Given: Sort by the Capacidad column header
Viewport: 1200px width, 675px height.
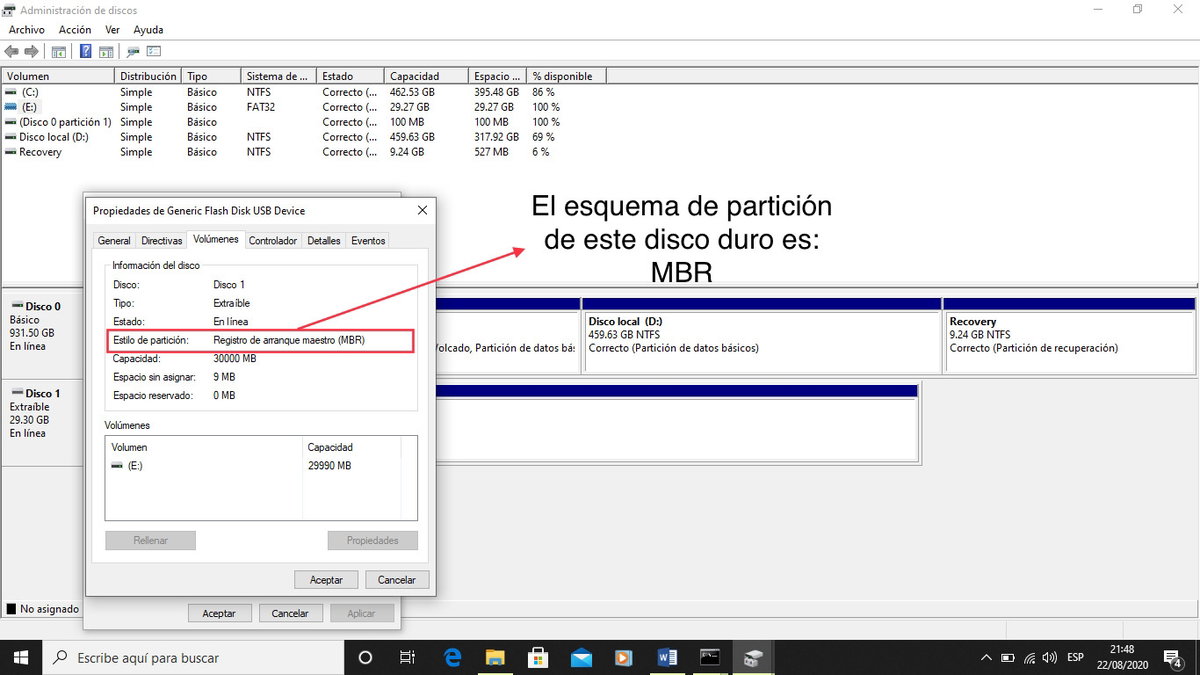Looking at the screenshot, I should point(427,76).
